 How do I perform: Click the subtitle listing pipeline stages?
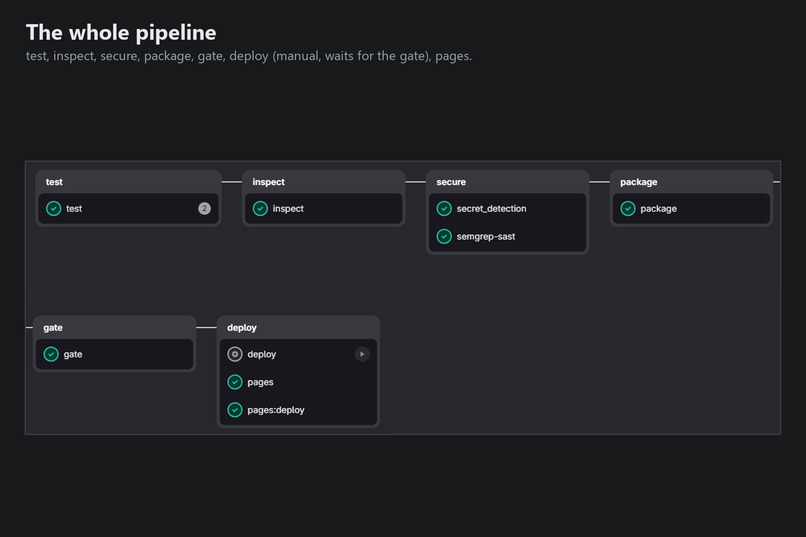point(249,56)
